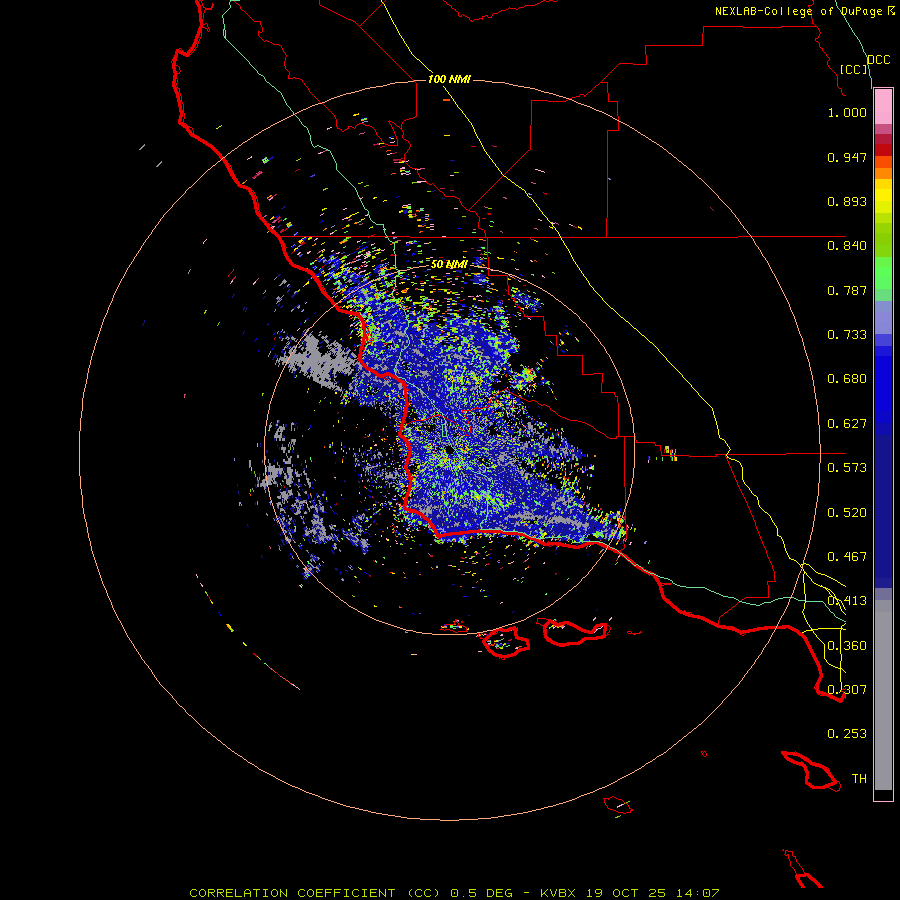Click the Correlation Coefficient KVBX caption
The height and width of the screenshot is (900, 900).
pyautogui.click(x=454, y=893)
